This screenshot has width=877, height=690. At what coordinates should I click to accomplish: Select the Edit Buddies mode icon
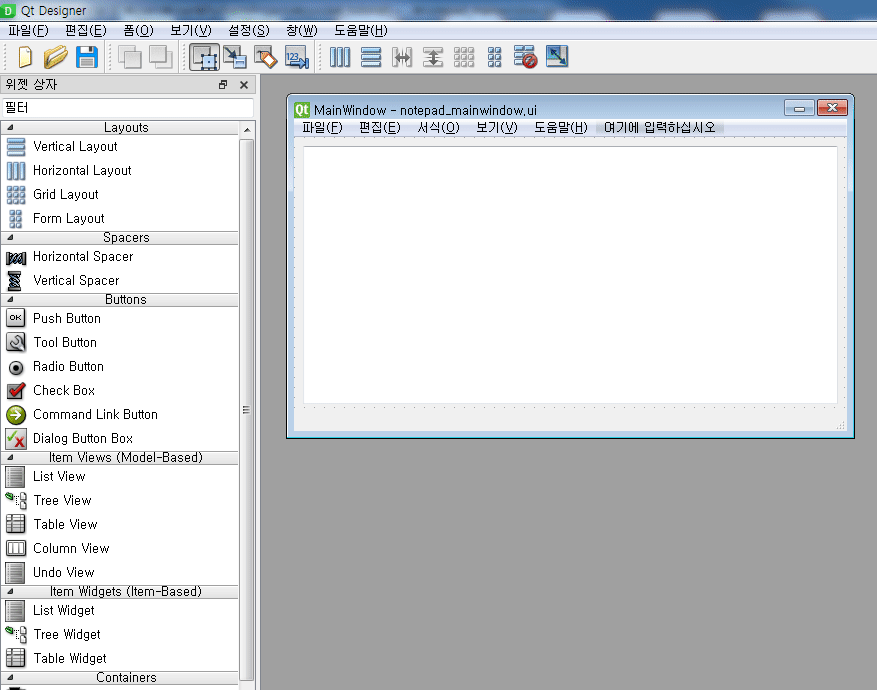coord(266,57)
